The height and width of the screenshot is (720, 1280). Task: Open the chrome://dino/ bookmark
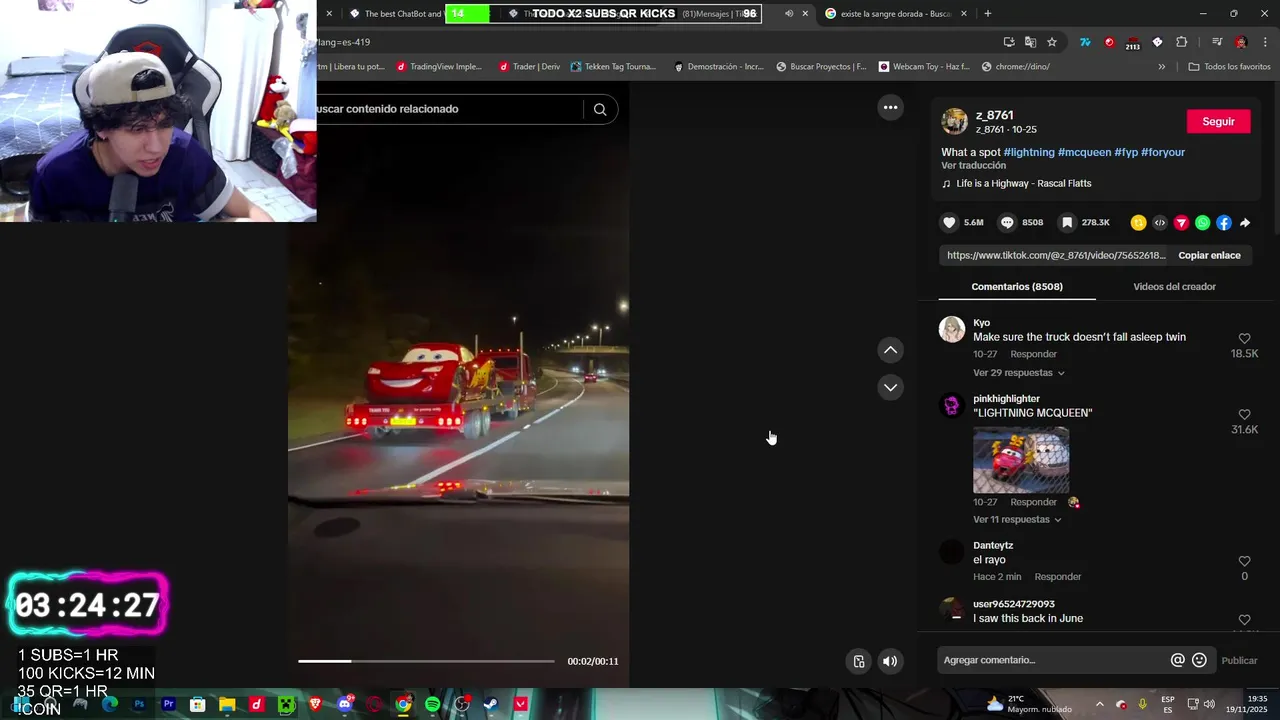[x=1016, y=67]
